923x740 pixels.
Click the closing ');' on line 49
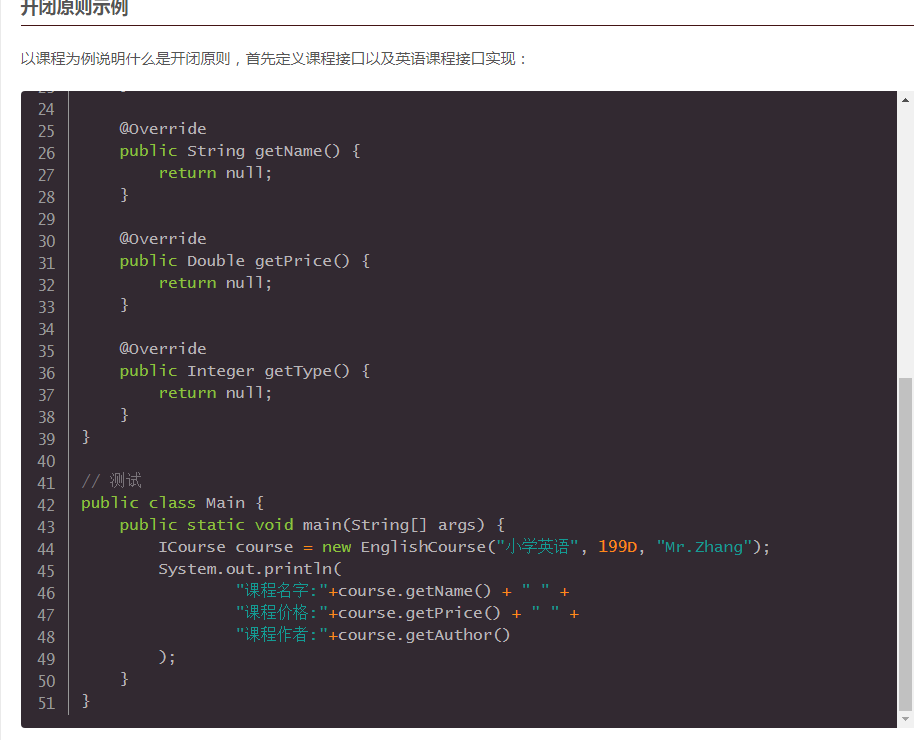click(167, 658)
